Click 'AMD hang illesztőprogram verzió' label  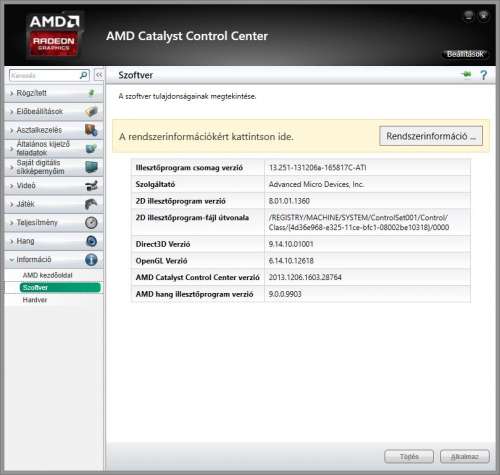(x=194, y=294)
